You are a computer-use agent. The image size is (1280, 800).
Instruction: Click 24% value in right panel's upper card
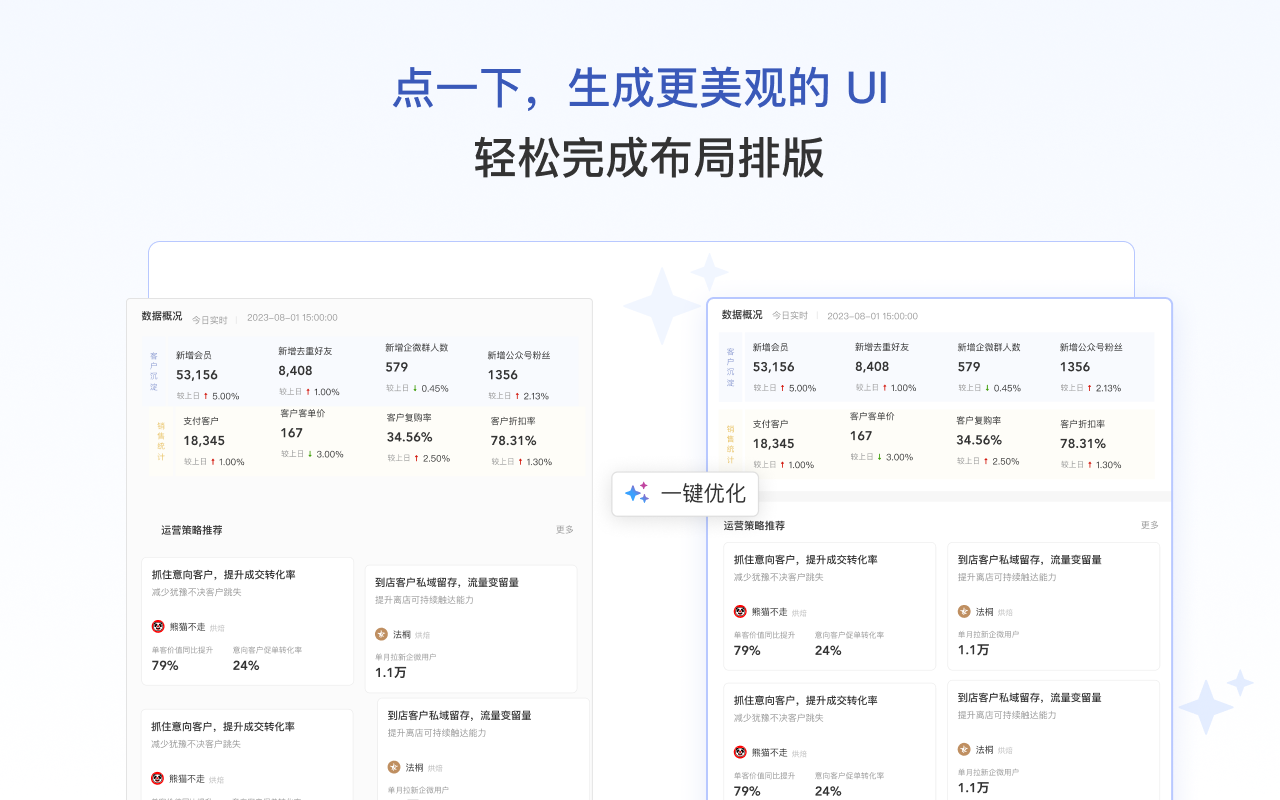click(x=828, y=651)
